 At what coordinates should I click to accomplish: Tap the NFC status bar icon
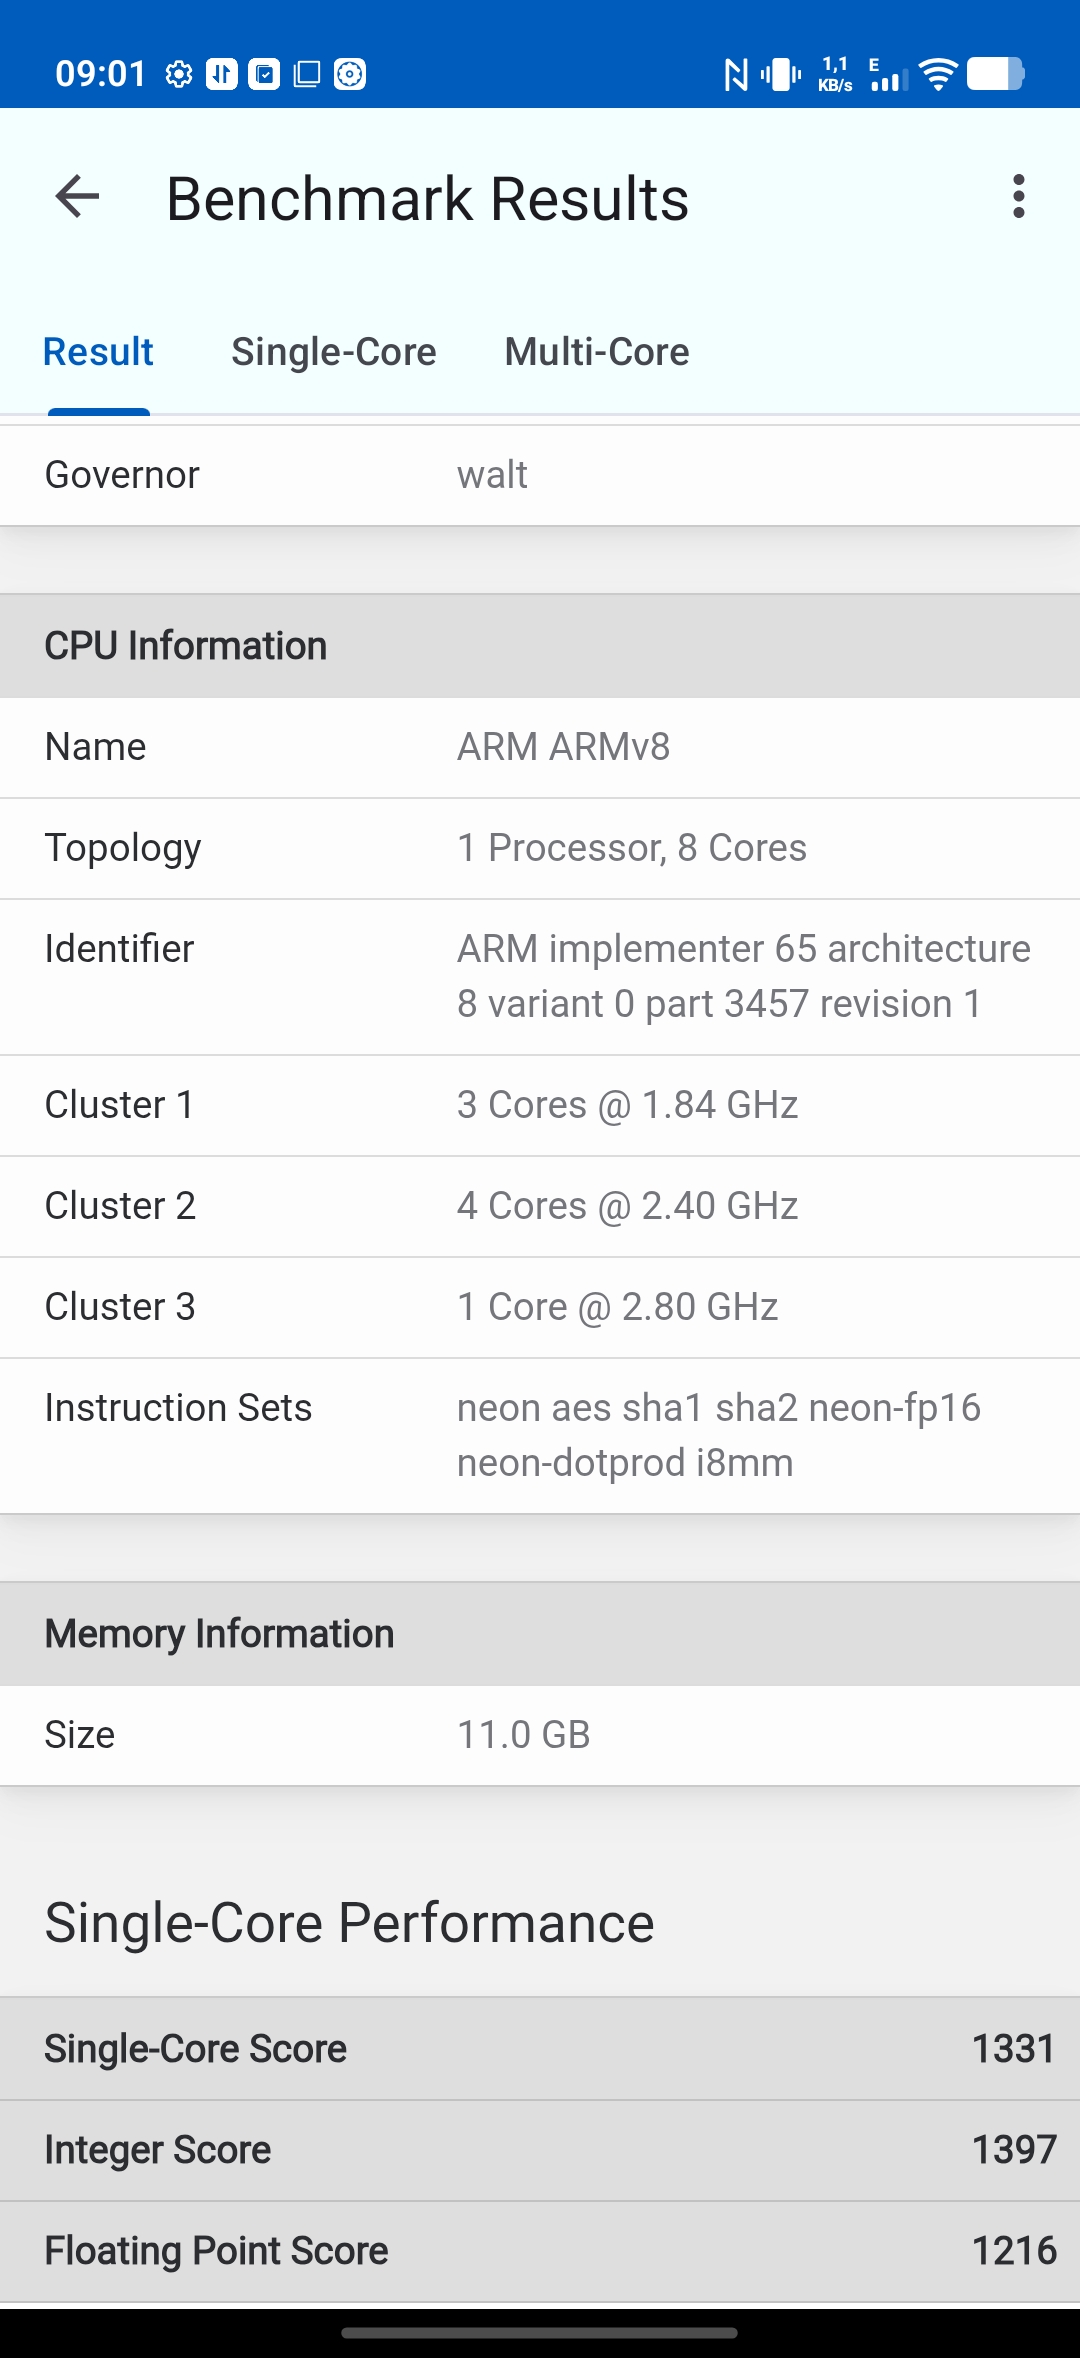736,74
